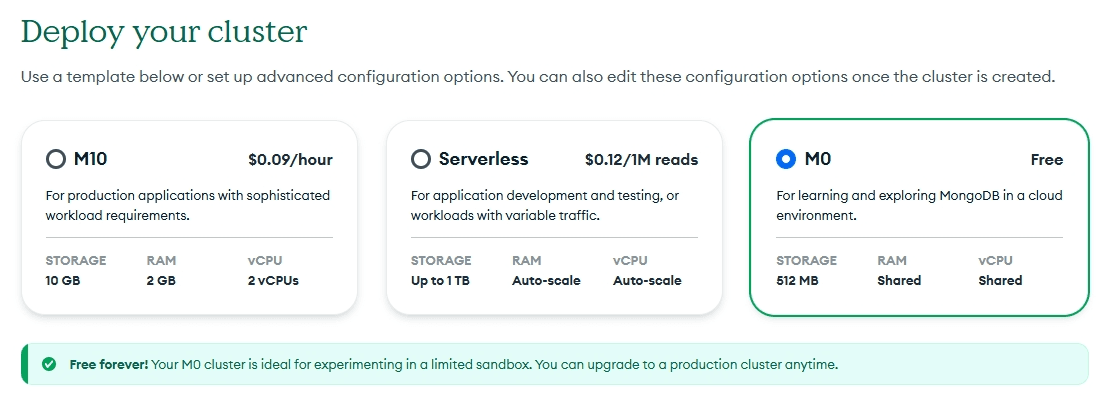Click the $0.09/hour price label

pyautogui.click(x=290, y=160)
